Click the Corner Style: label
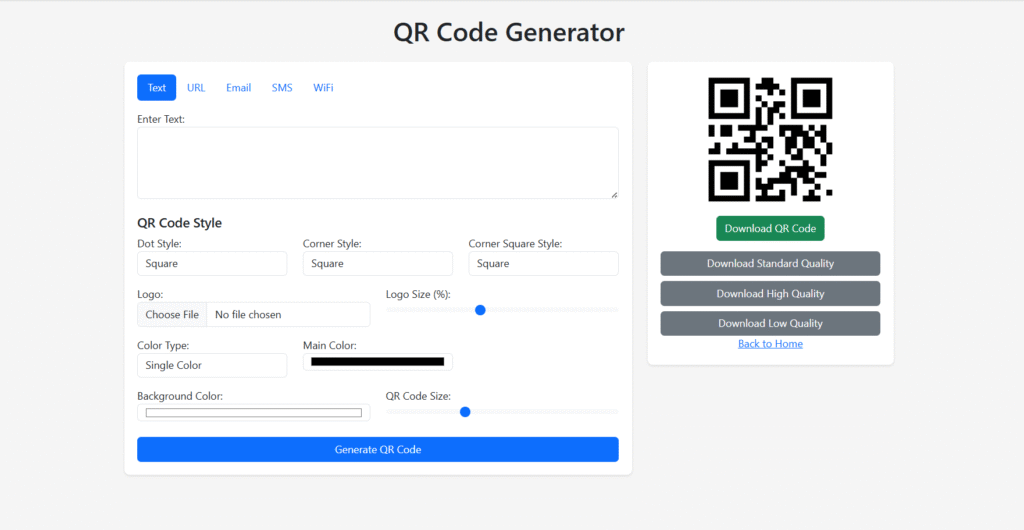Image resolution: width=1024 pixels, height=530 pixels. [332, 243]
